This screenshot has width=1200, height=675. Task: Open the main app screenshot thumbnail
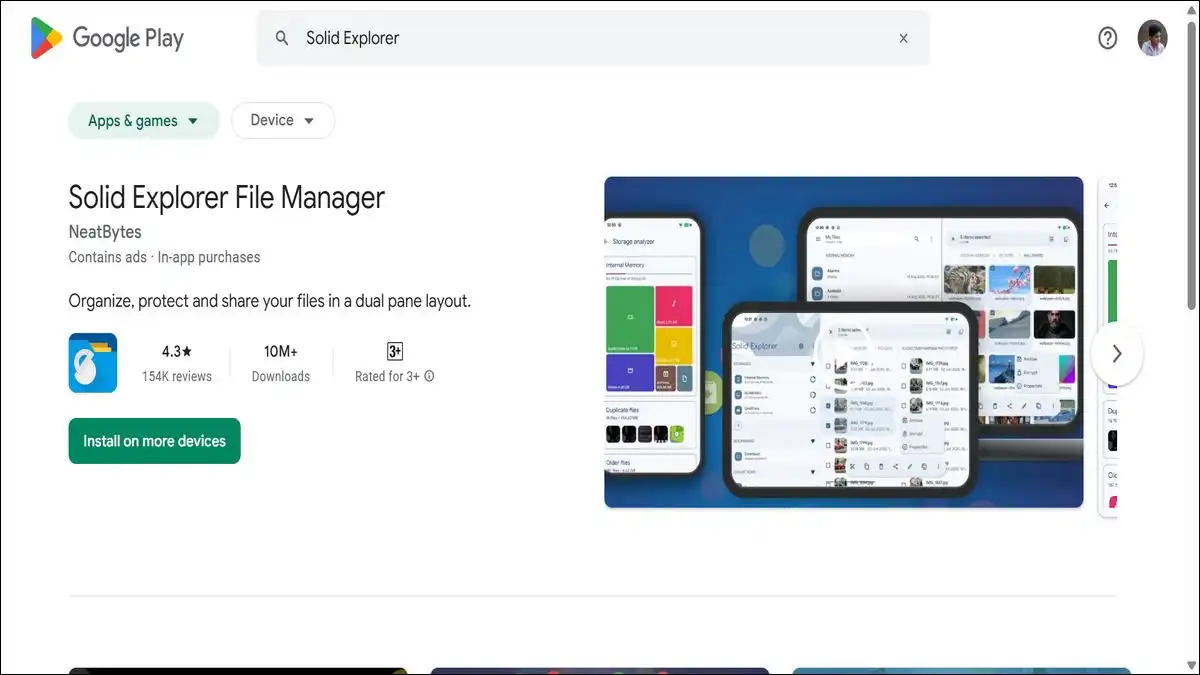843,342
